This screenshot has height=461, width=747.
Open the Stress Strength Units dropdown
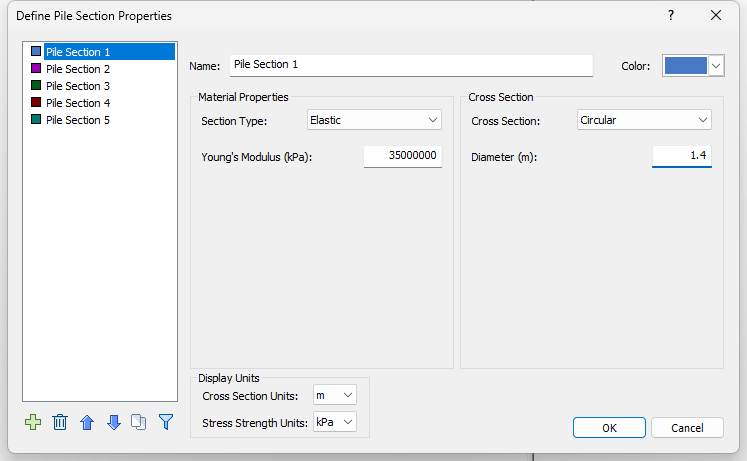[334, 422]
